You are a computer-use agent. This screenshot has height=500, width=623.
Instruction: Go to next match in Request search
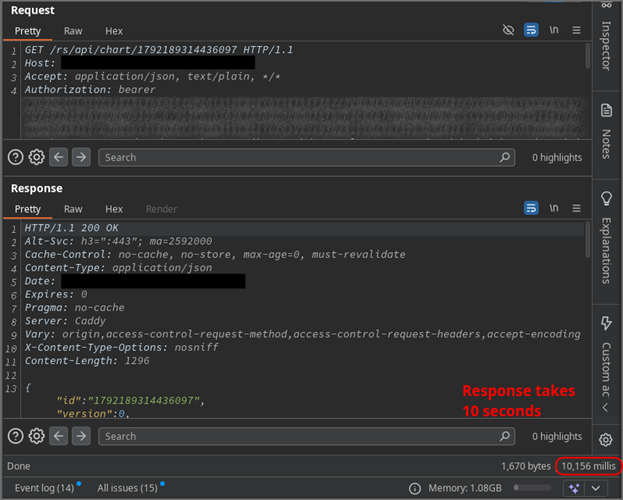[x=81, y=157]
